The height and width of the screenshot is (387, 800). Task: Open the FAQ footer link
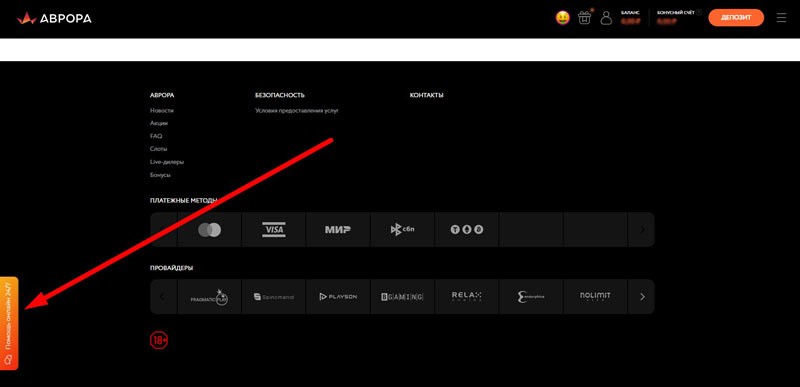coord(156,136)
